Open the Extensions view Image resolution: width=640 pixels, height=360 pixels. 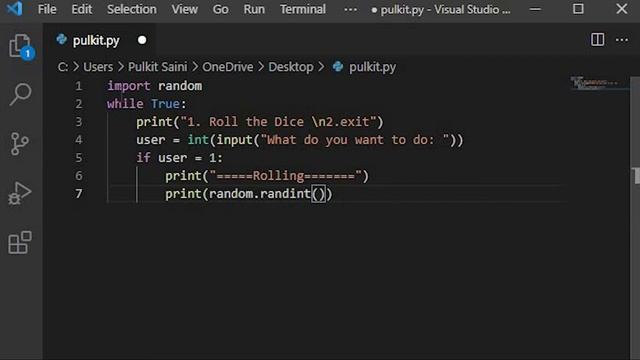(x=20, y=242)
